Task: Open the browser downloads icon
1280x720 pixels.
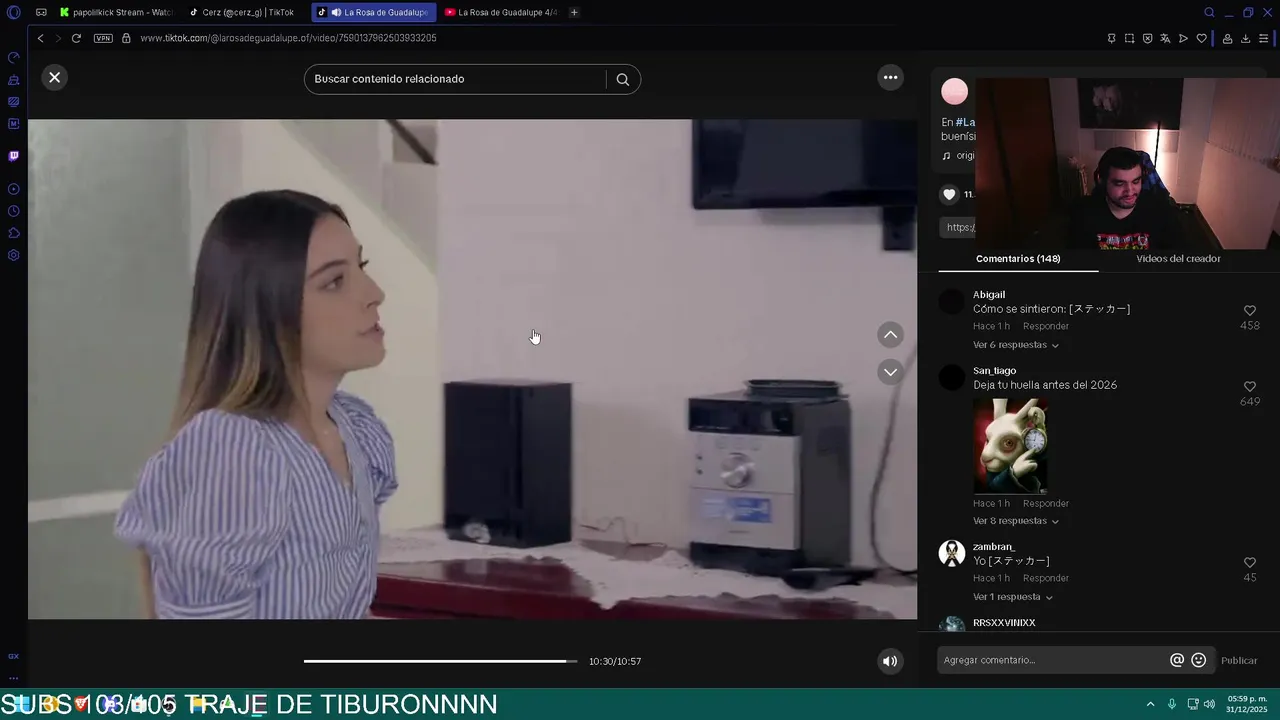Action: [x=1245, y=38]
